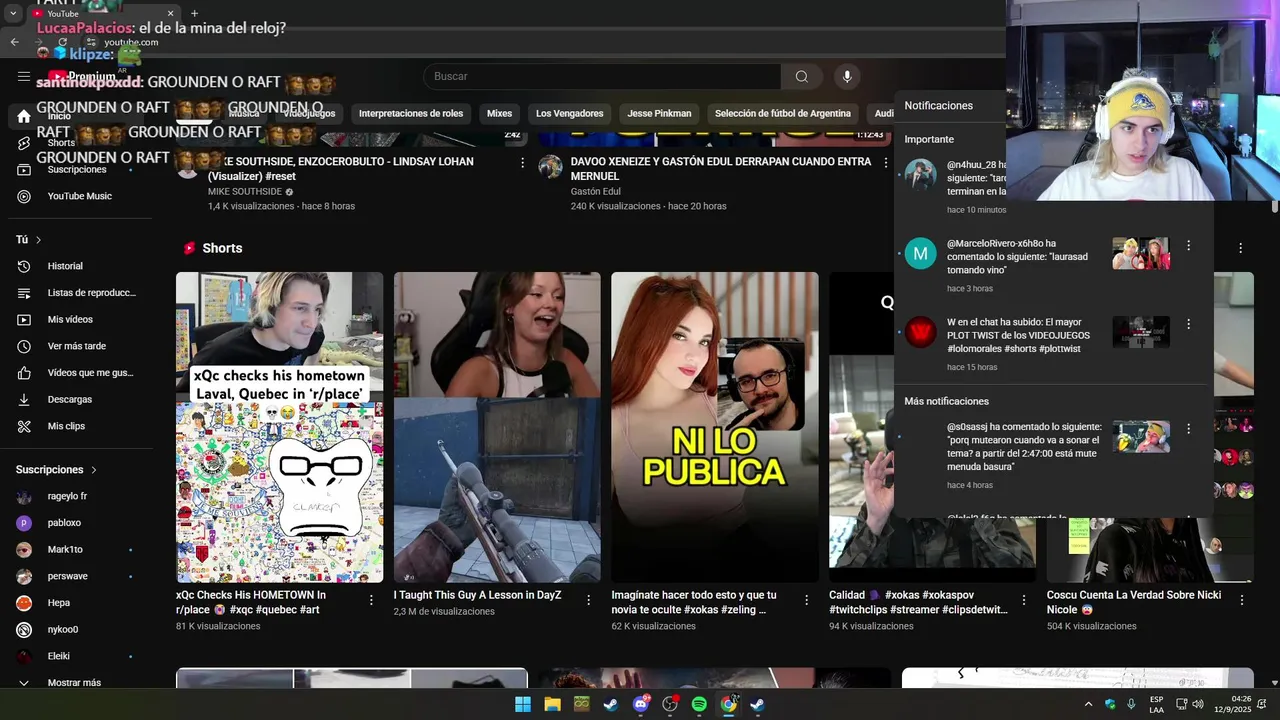This screenshot has width=1280, height=720.
Task: Open the browser tab search dropdown
Action: [x=13, y=14]
